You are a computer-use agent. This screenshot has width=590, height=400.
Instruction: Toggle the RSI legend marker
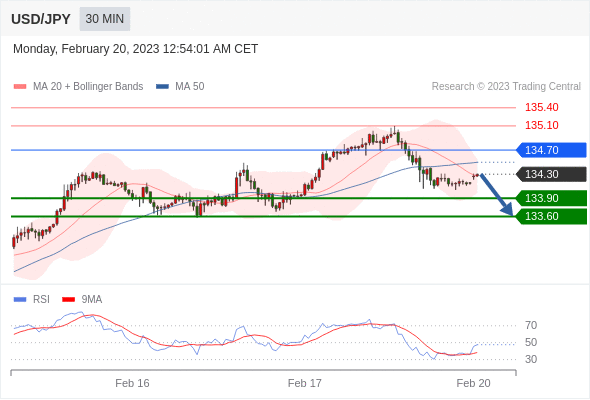20,300
